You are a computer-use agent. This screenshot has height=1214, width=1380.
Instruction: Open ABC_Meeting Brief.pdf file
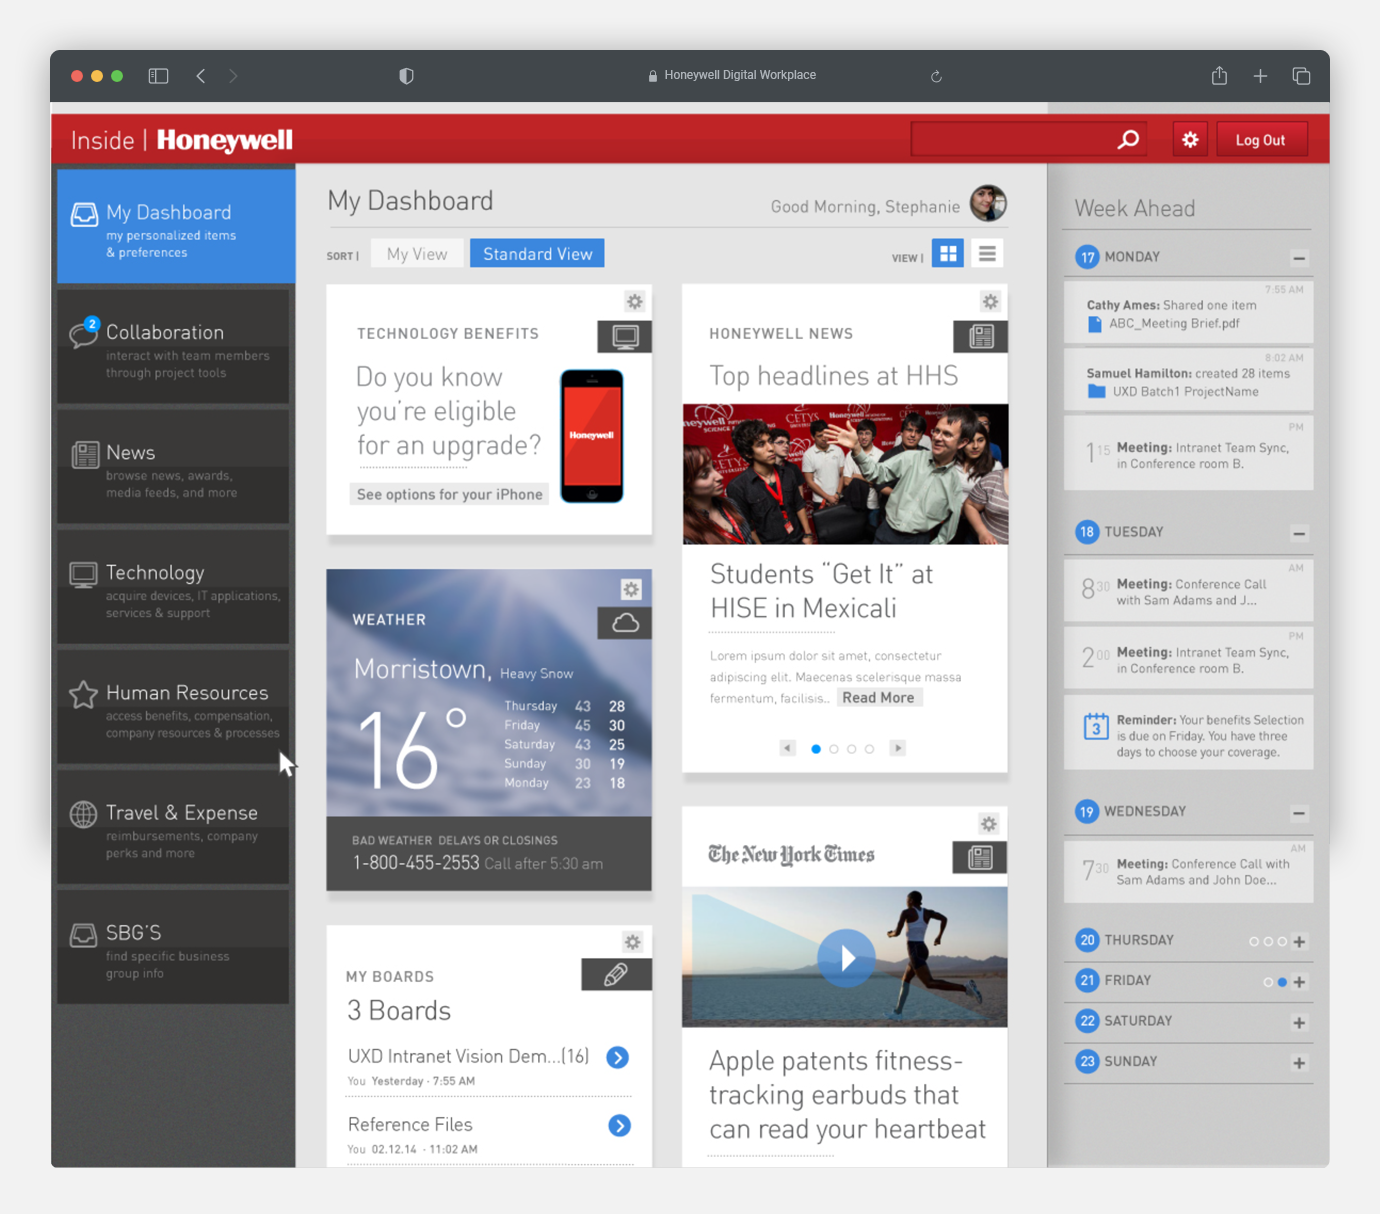click(1163, 324)
